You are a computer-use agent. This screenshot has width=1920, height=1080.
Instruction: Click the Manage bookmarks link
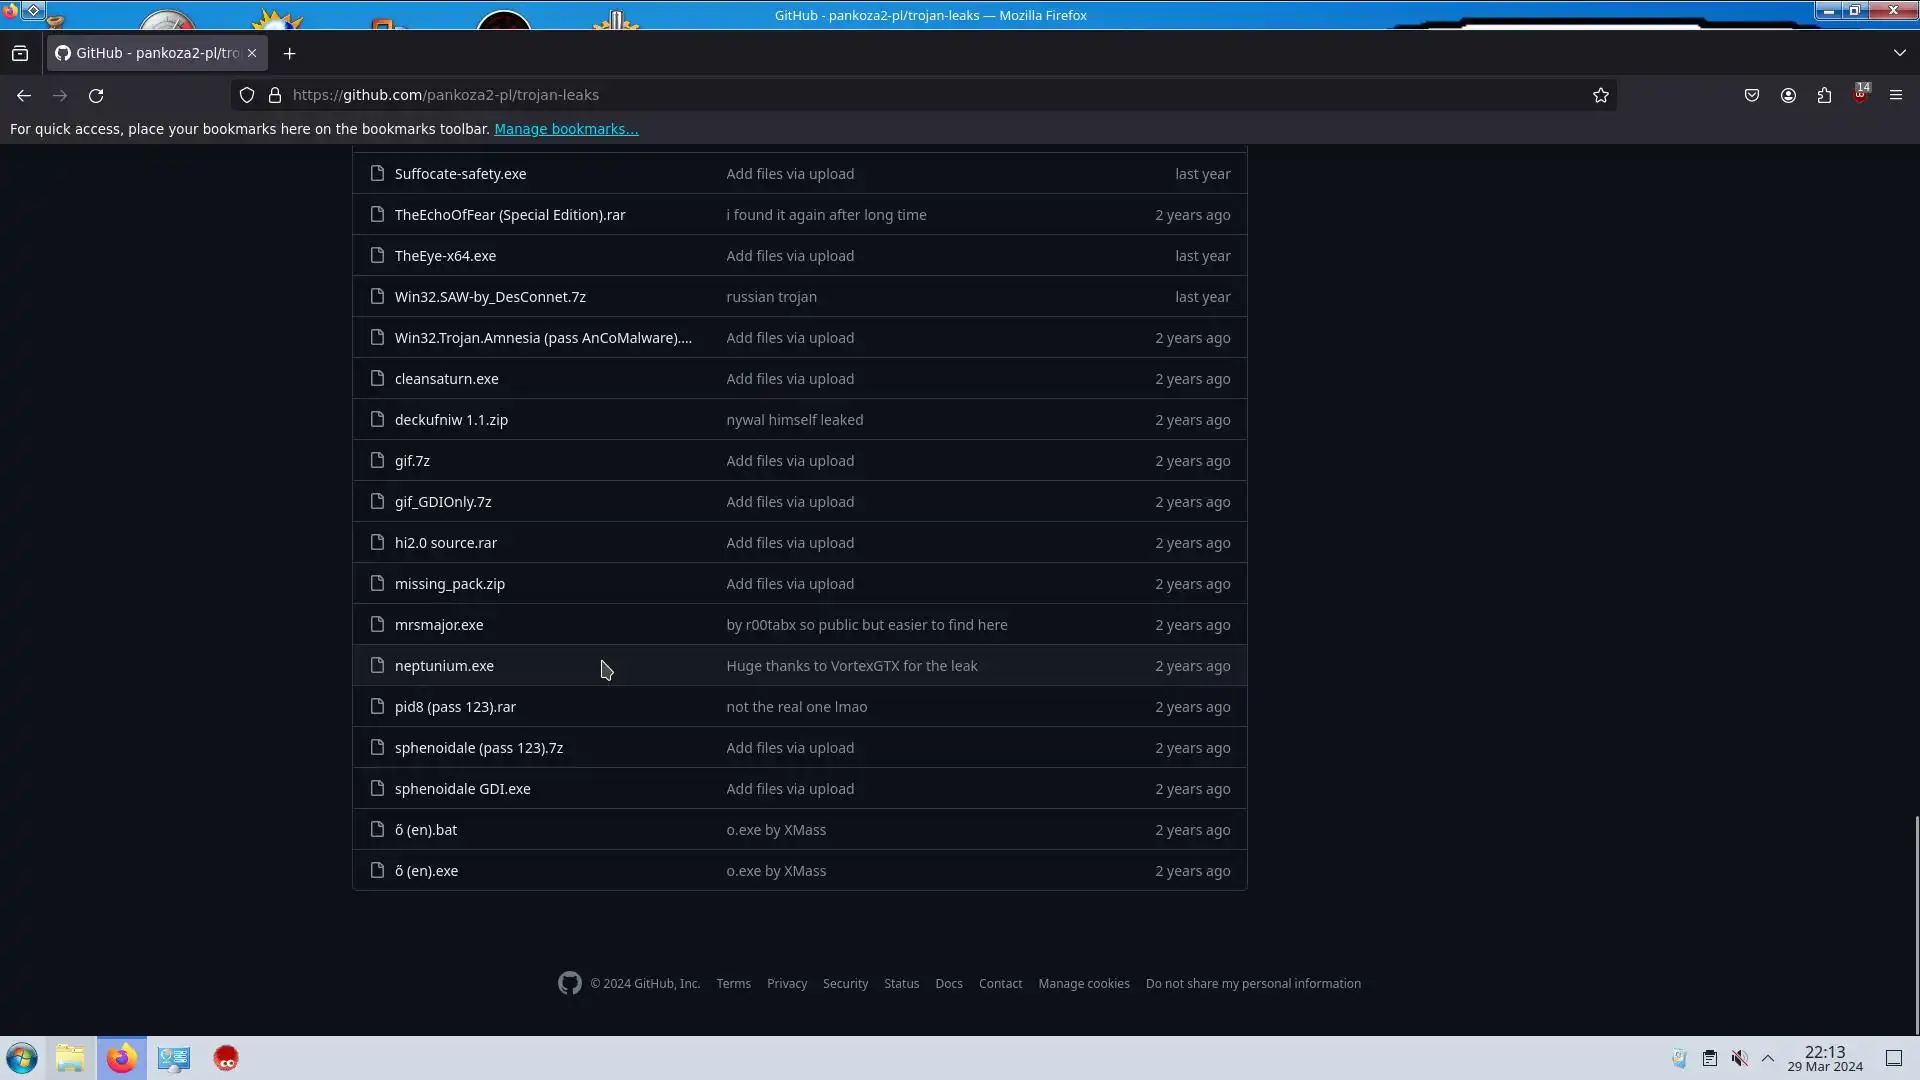566,129
